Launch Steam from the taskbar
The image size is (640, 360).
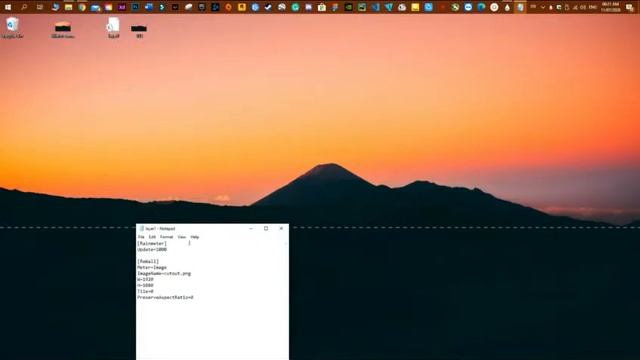(268, 7)
